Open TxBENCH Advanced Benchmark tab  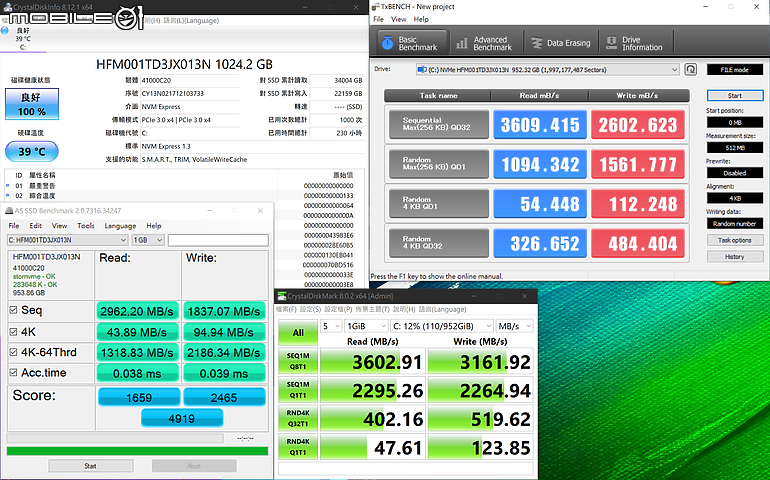[485, 43]
